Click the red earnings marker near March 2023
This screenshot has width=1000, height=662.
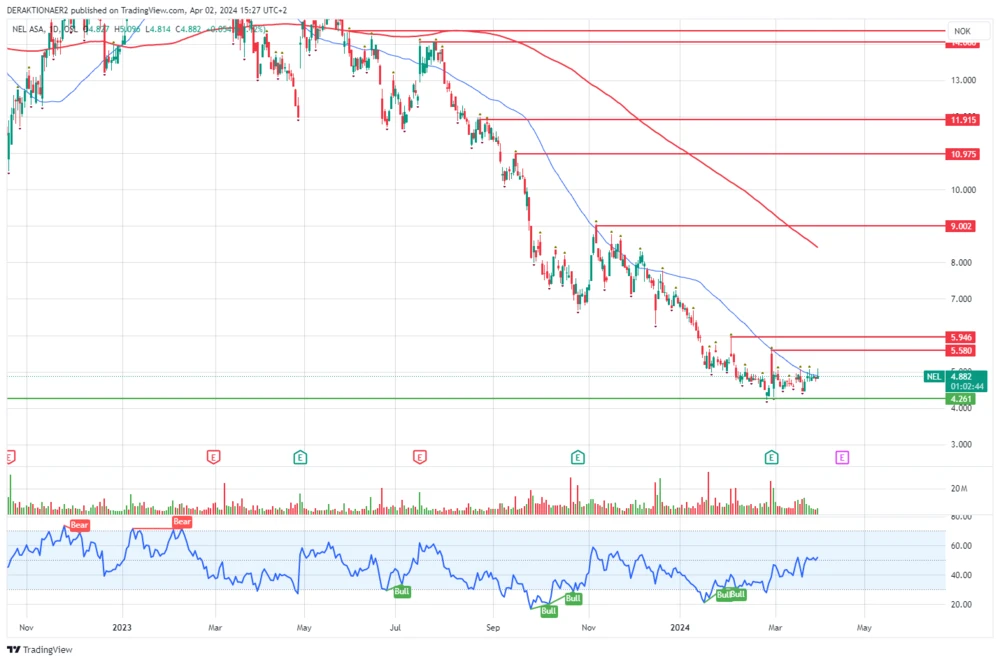click(213, 457)
